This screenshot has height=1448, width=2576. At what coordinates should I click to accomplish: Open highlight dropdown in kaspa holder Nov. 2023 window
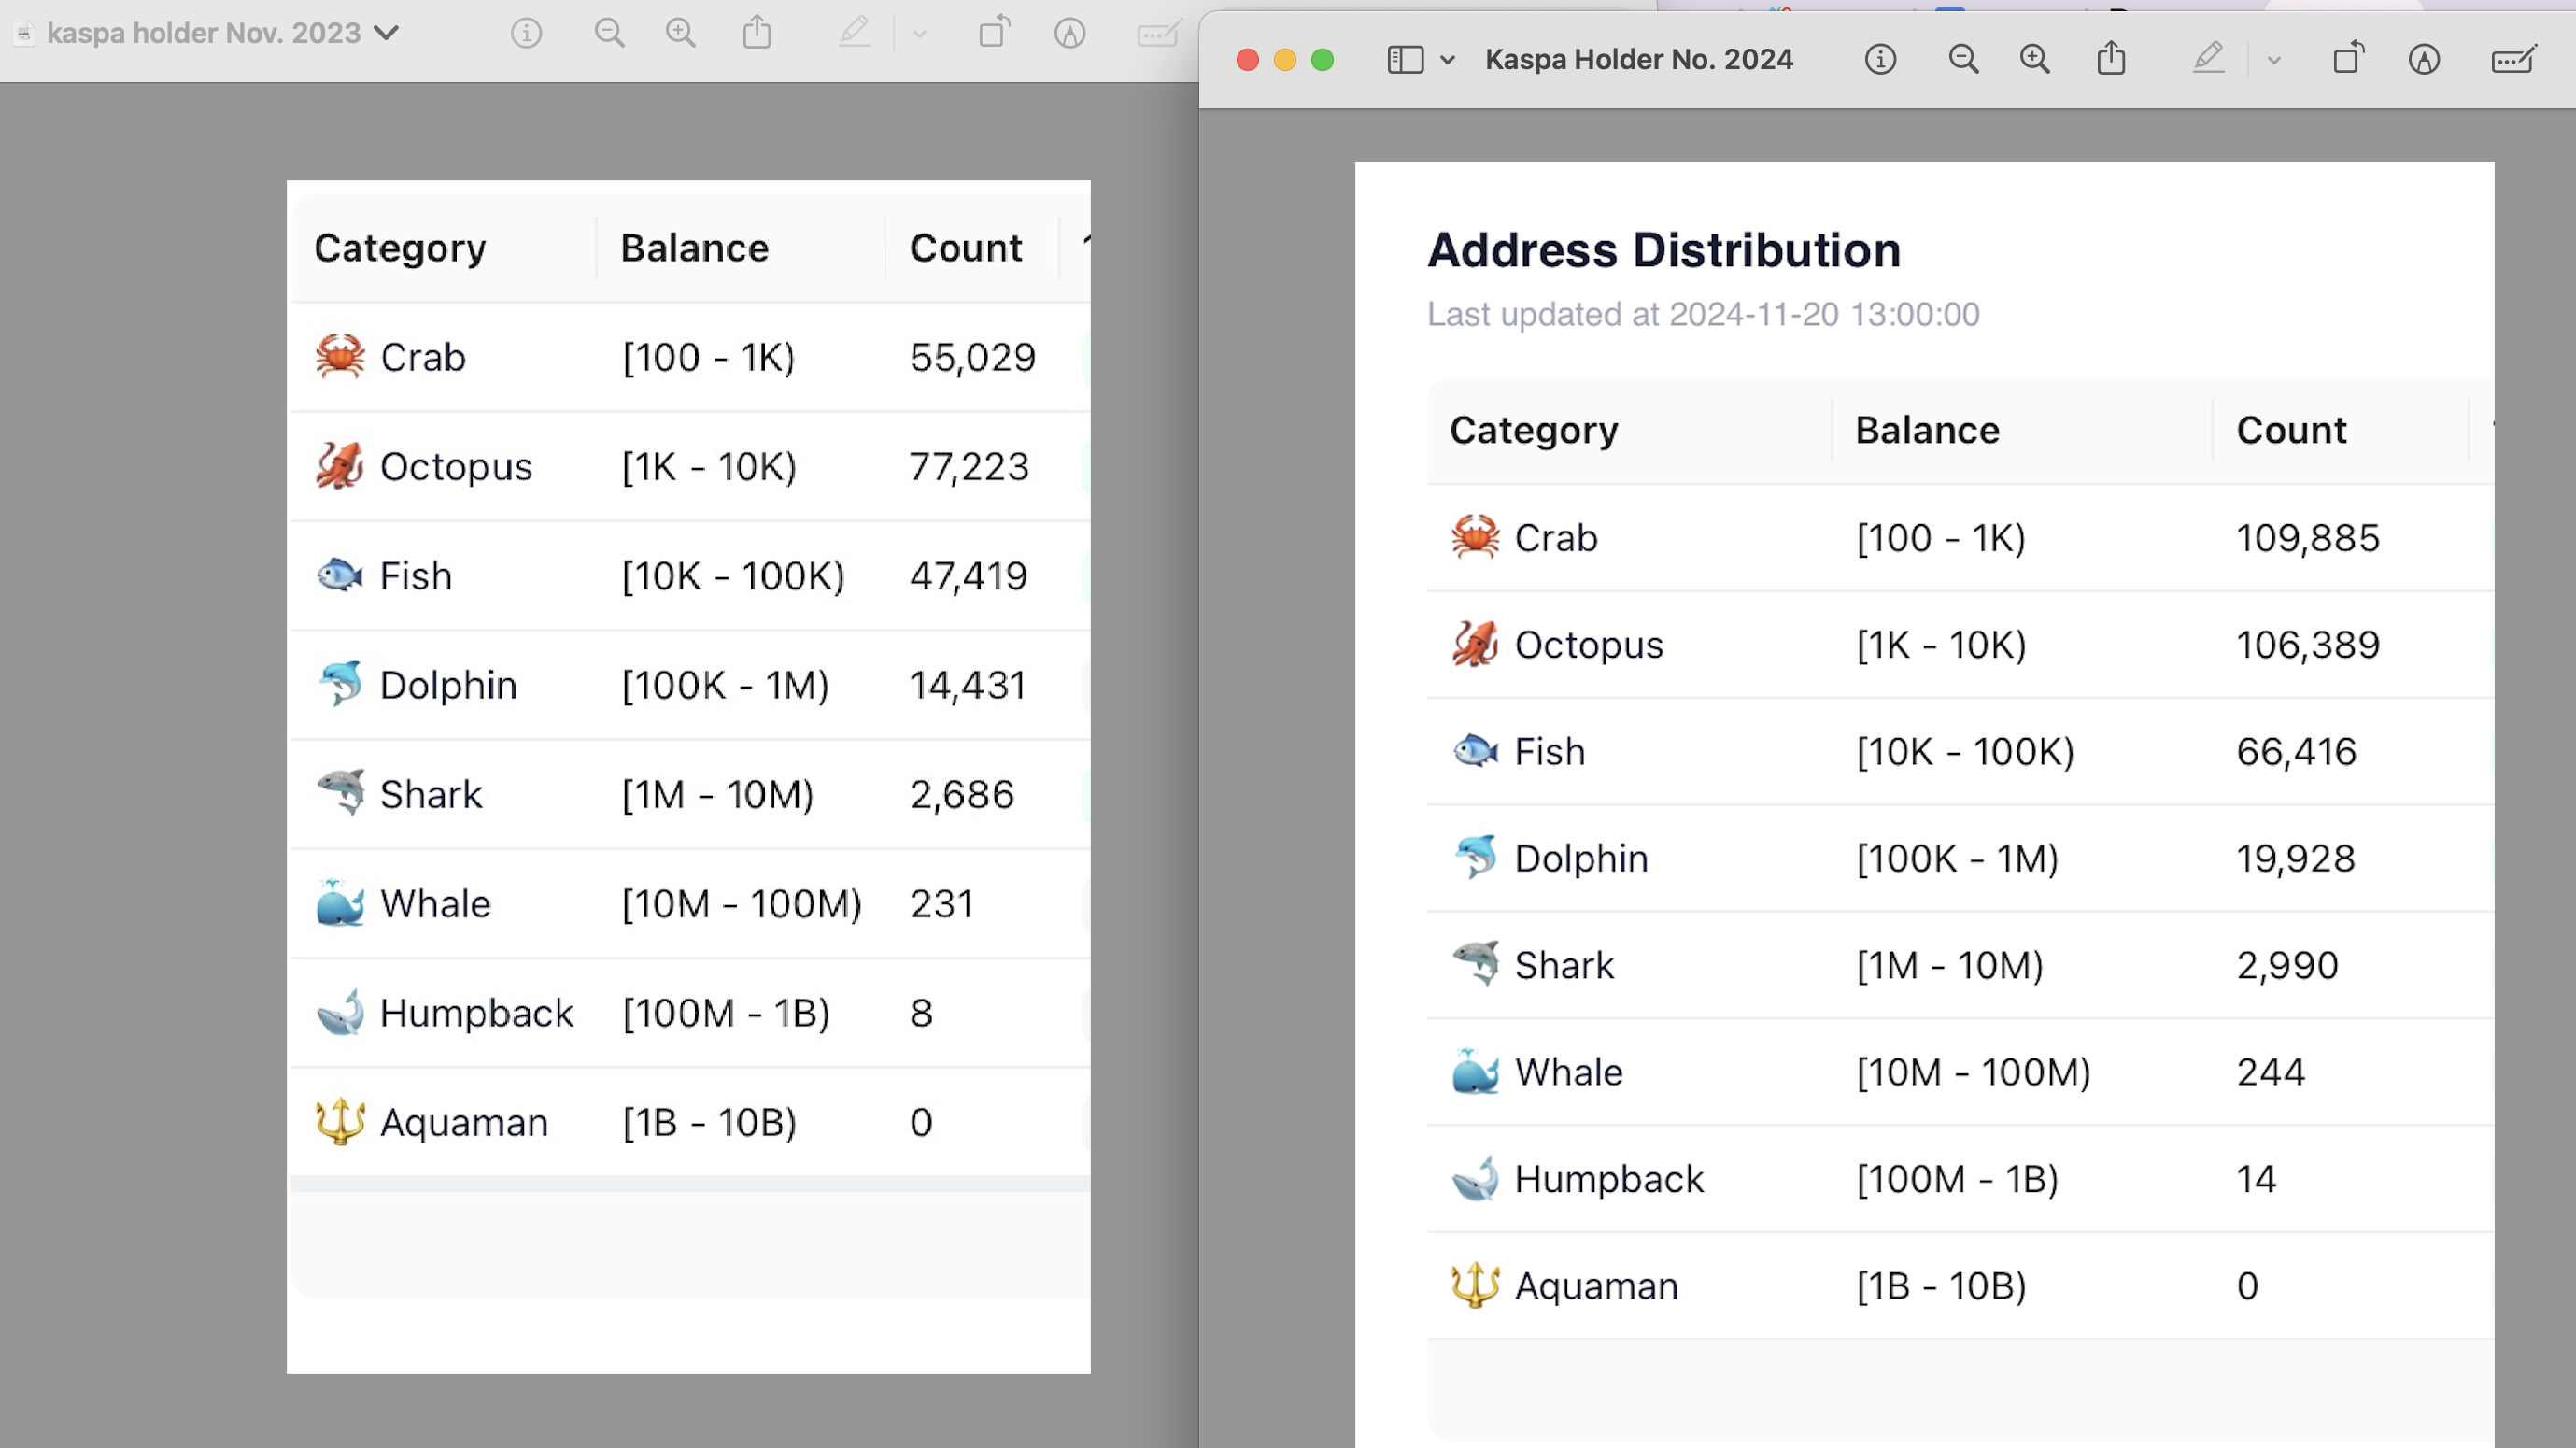[x=920, y=34]
